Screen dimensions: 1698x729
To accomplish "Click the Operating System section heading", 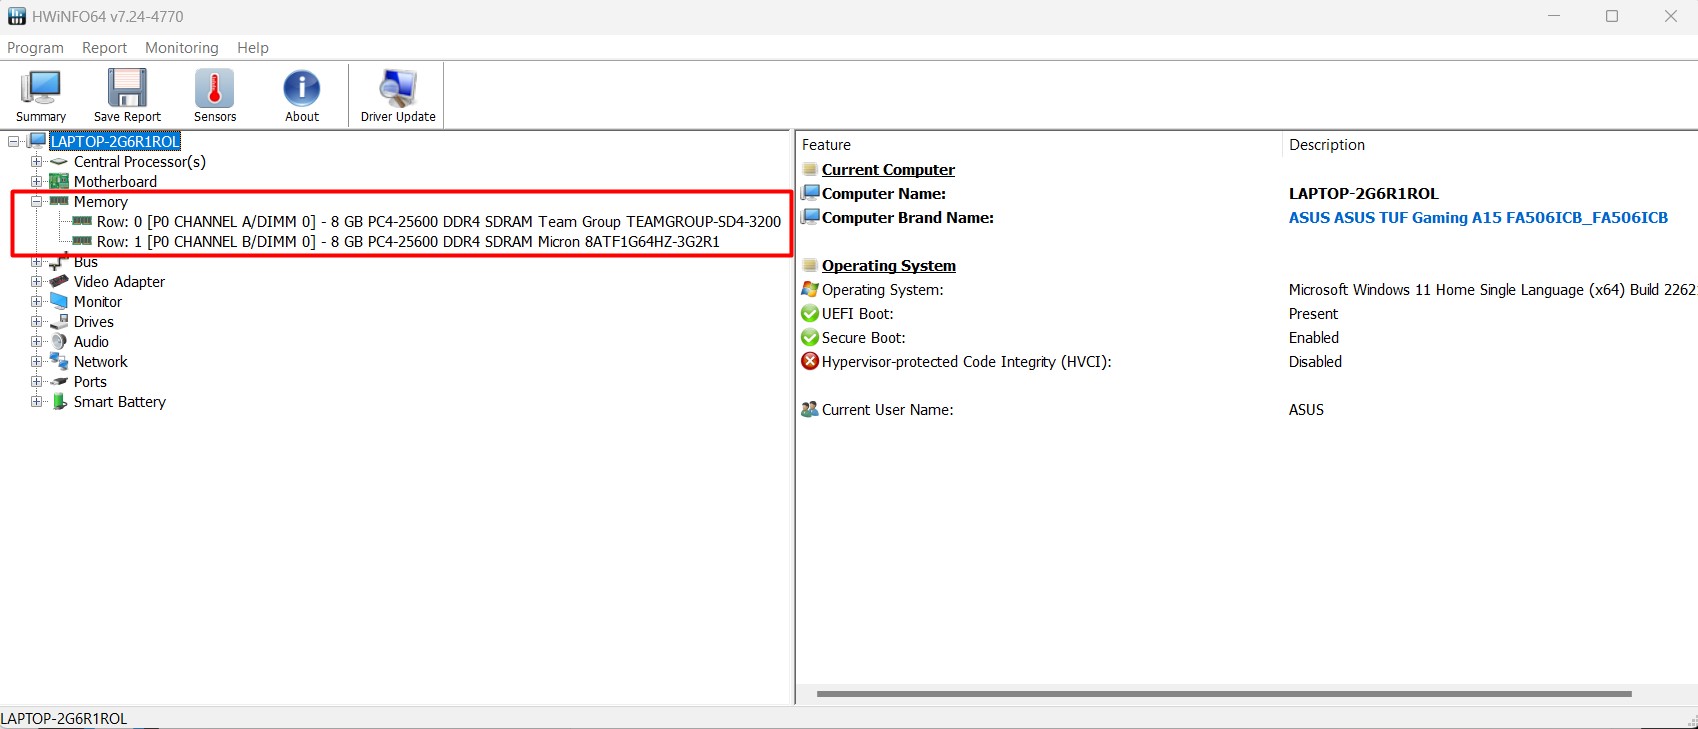I will coord(889,265).
